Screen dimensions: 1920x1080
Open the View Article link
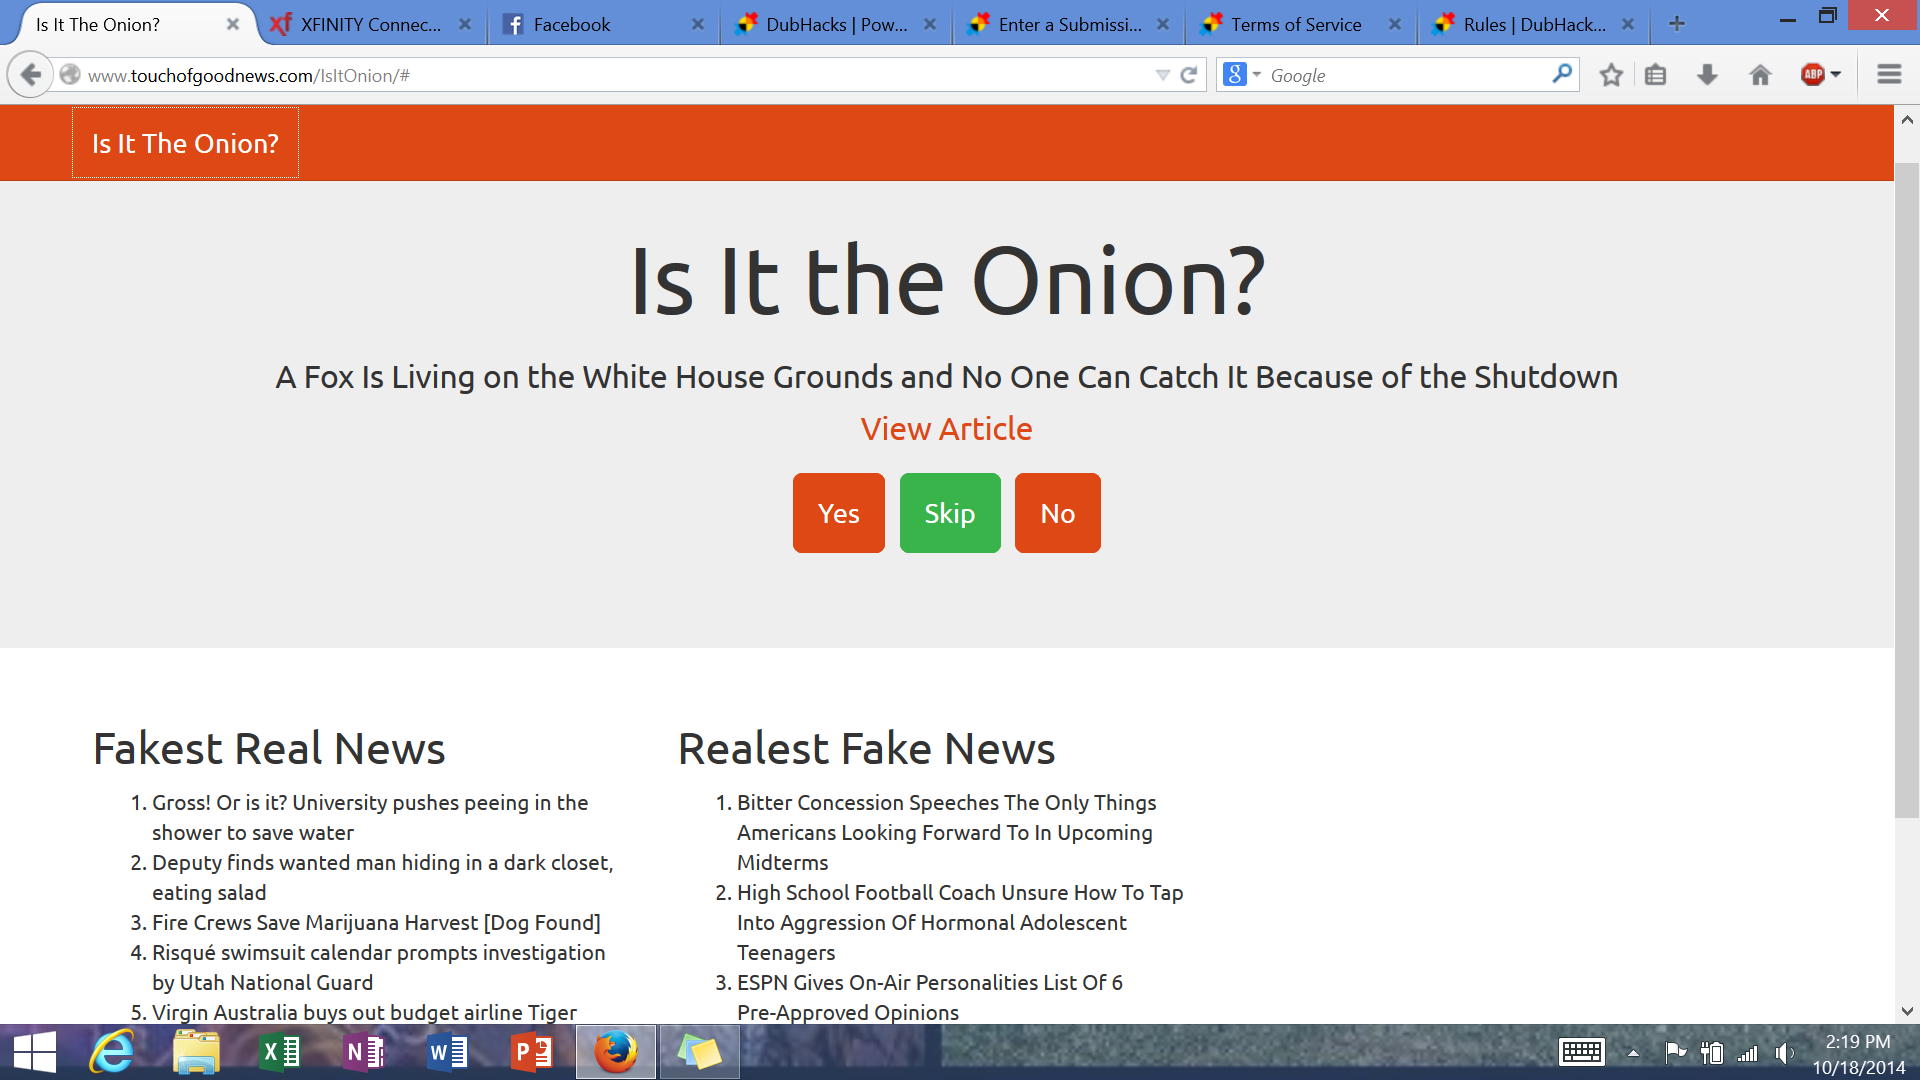[946, 429]
